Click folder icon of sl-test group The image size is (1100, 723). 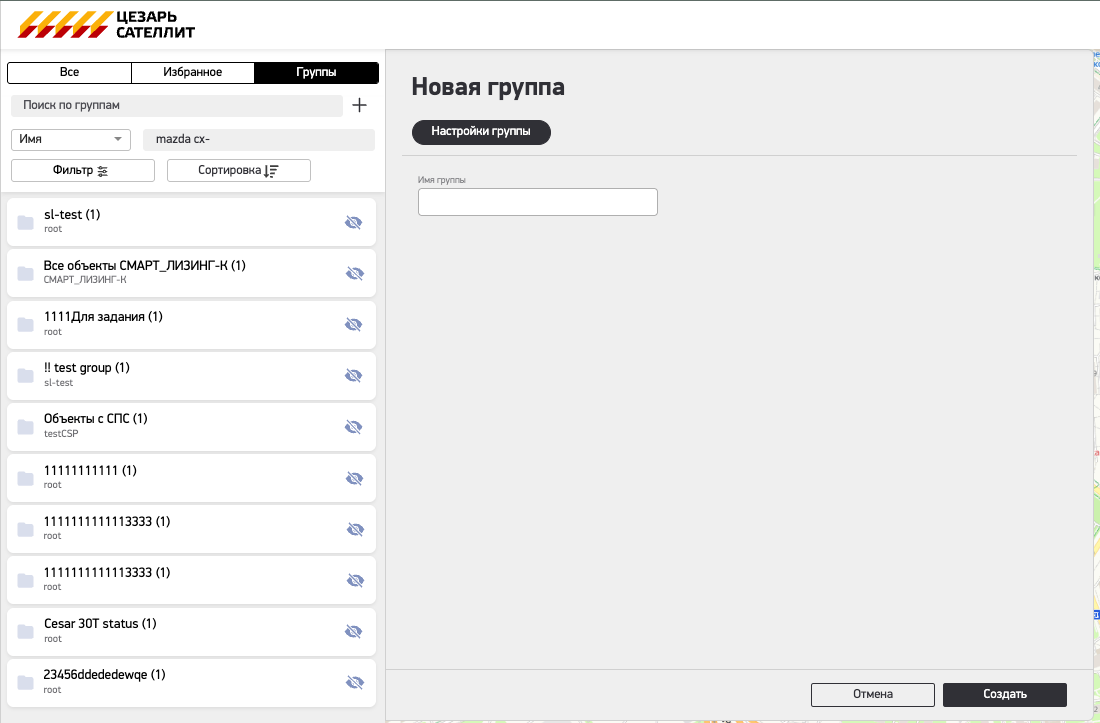tap(26, 222)
